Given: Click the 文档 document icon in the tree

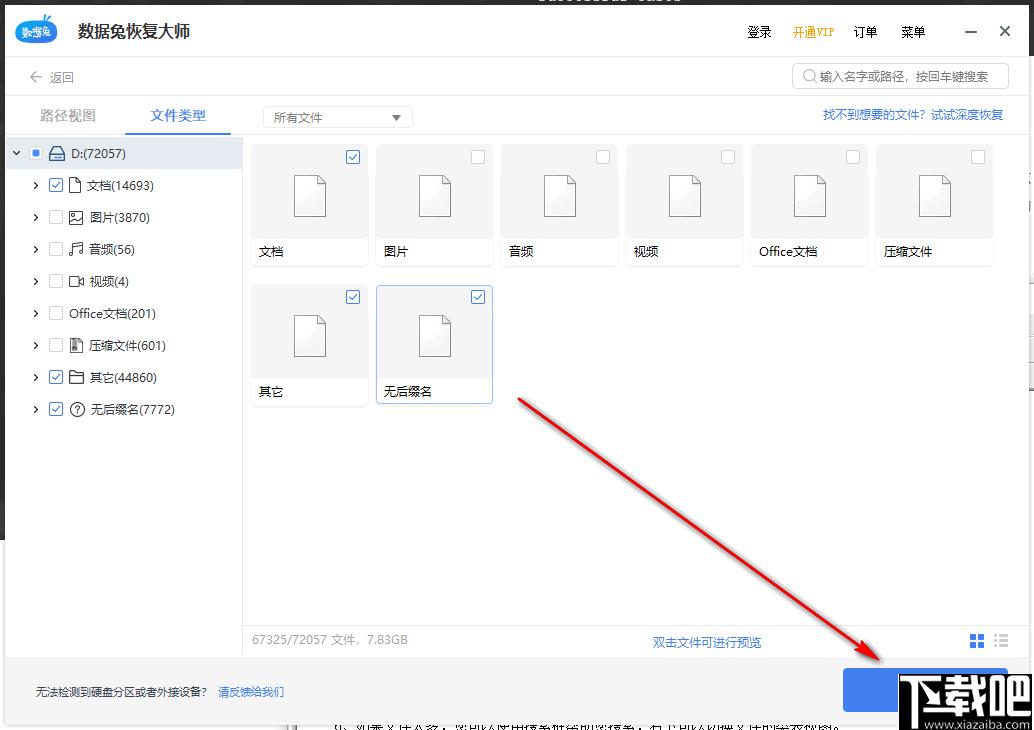Looking at the screenshot, I should coord(75,185).
